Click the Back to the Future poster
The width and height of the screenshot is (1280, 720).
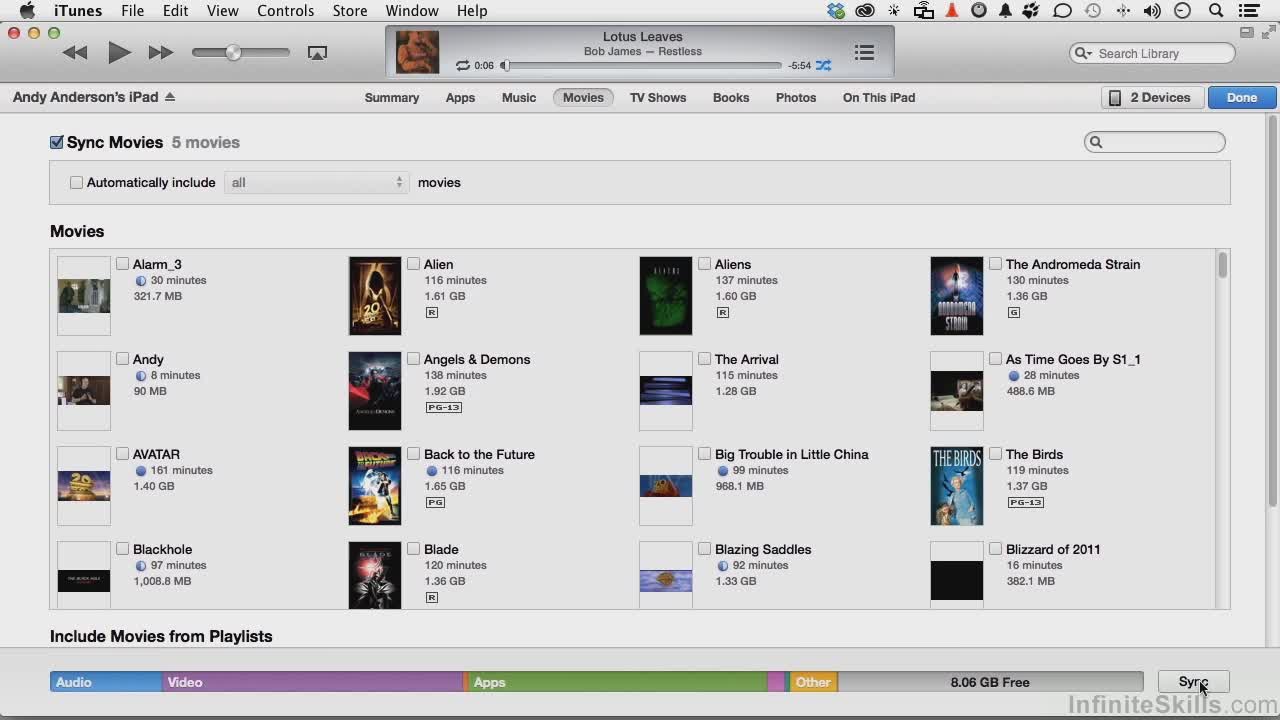pyautogui.click(x=375, y=486)
